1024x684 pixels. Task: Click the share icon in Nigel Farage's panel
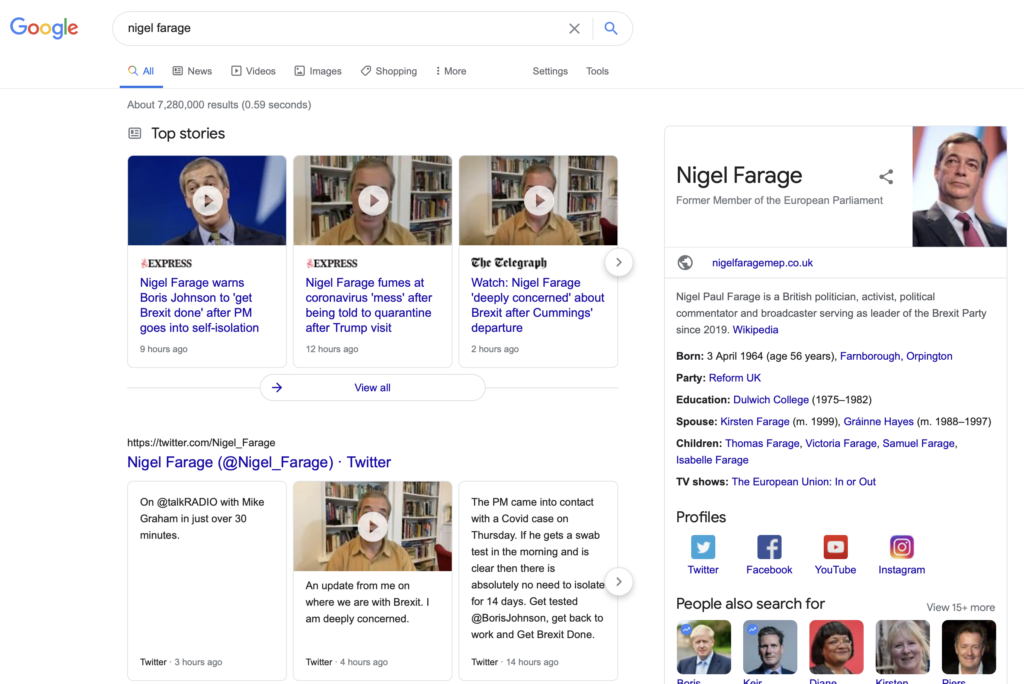click(x=886, y=176)
